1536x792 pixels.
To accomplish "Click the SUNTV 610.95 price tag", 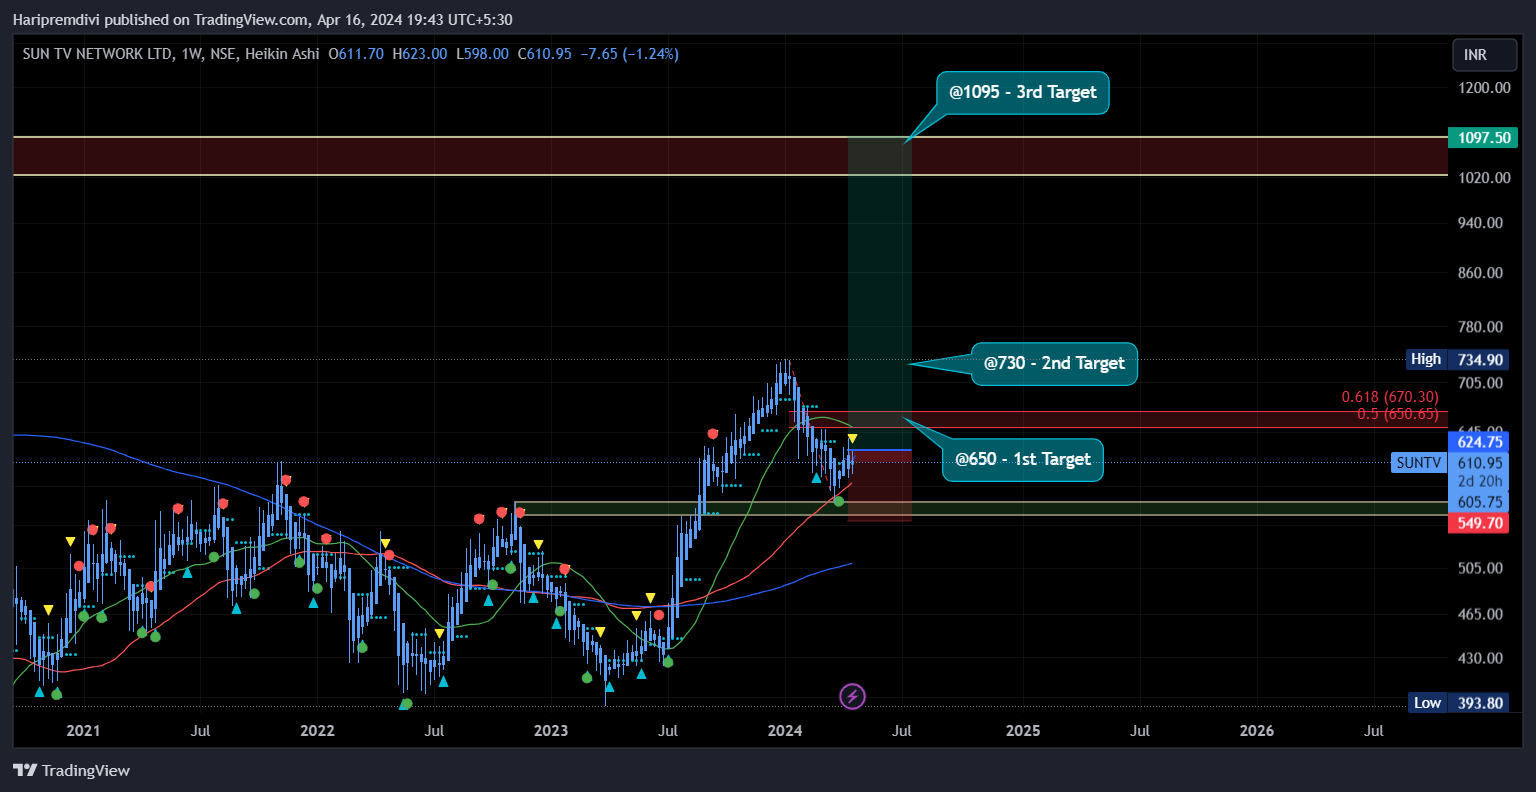I will (x=1449, y=463).
